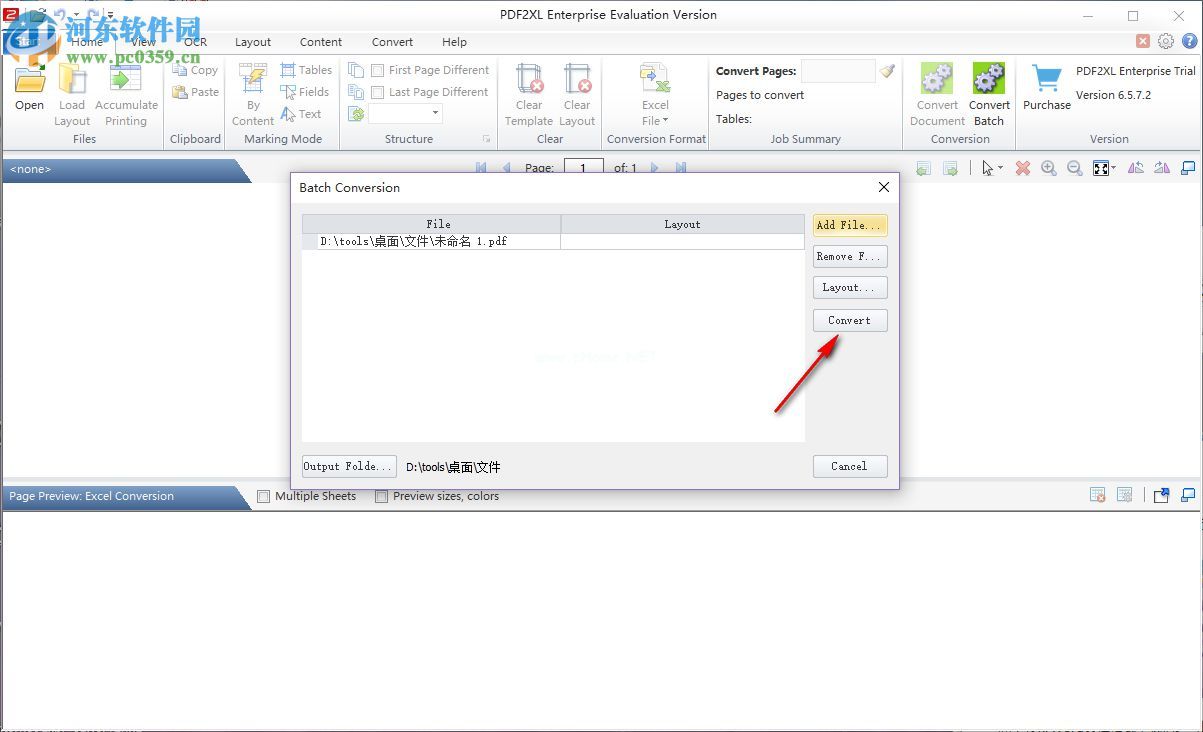Click Layout... button in Batch Conversion
This screenshot has height=732, width=1203.
coord(850,287)
